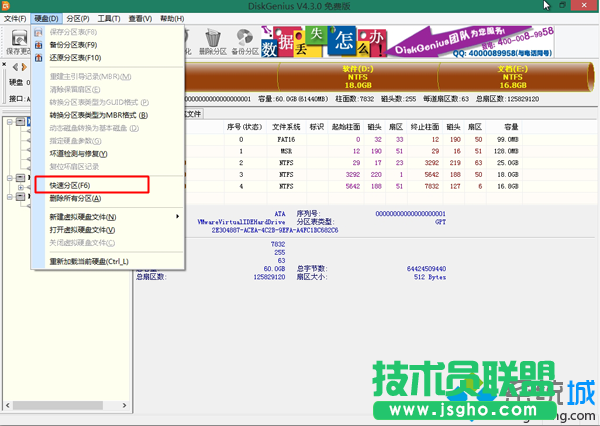Click the 文档(E:) NTFS 16.8GB partition bar

tap(513, 77)
